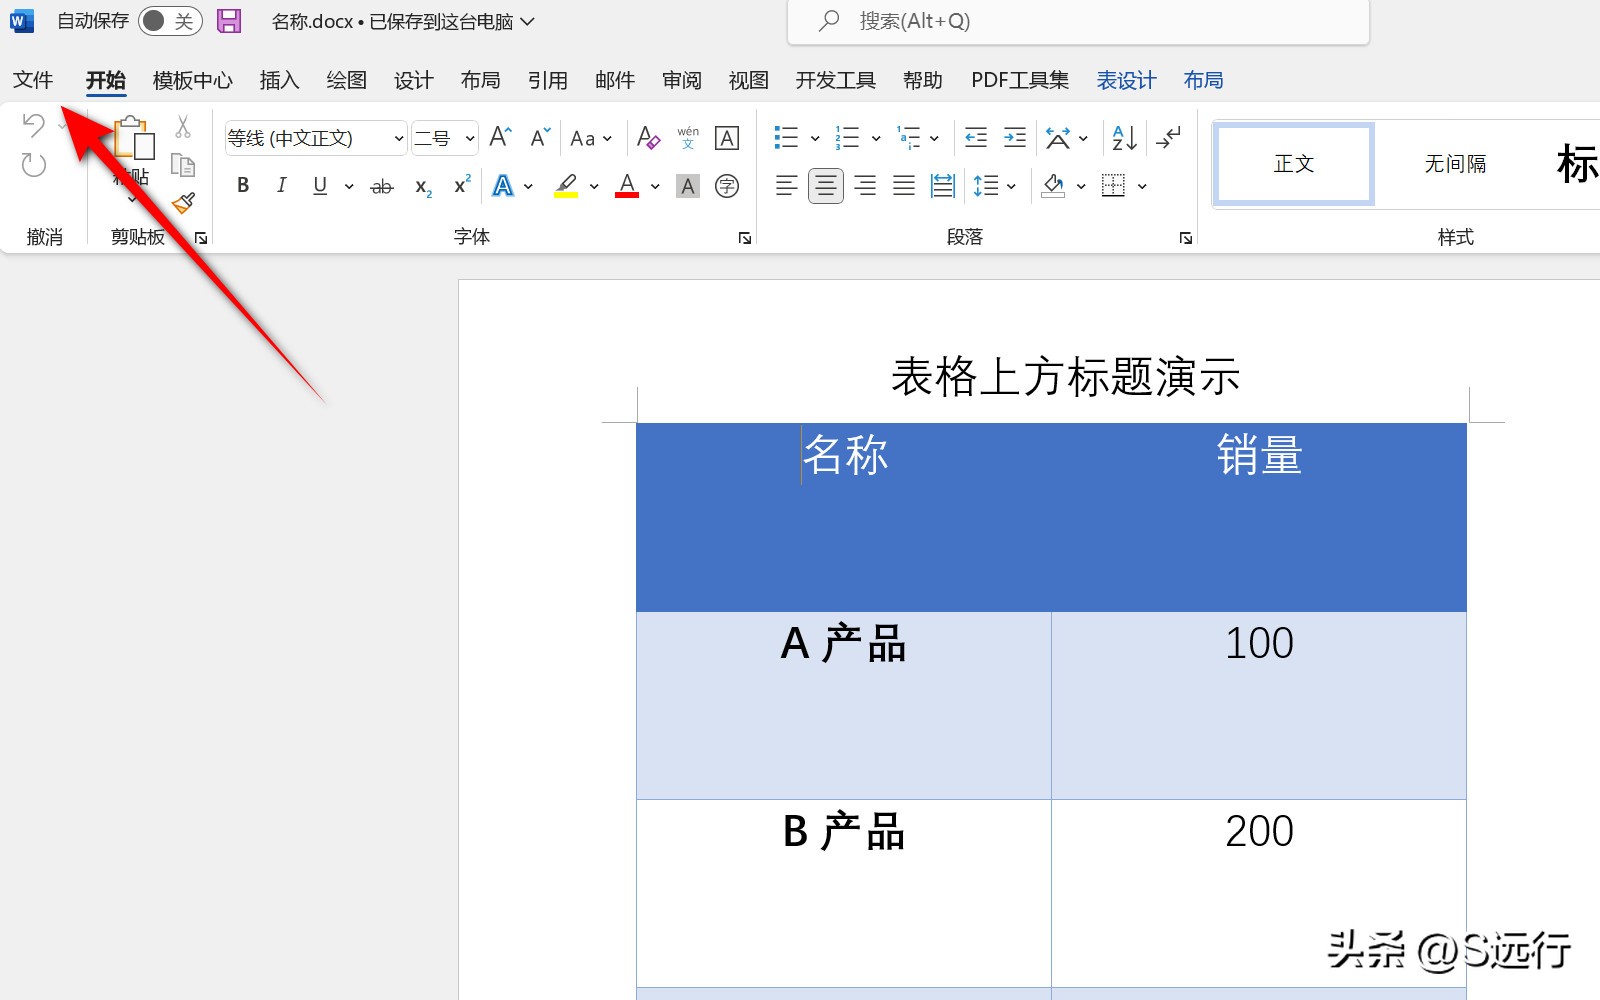This screenshot has width=1600, height=1000.
Task: Toggle underline on selected text
Action: [x=318, y=185]
